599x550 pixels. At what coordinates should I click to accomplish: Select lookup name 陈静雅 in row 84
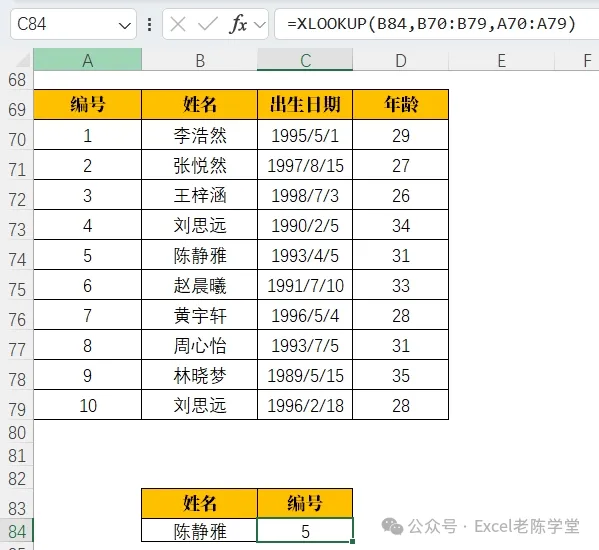(x=199, y=531)
